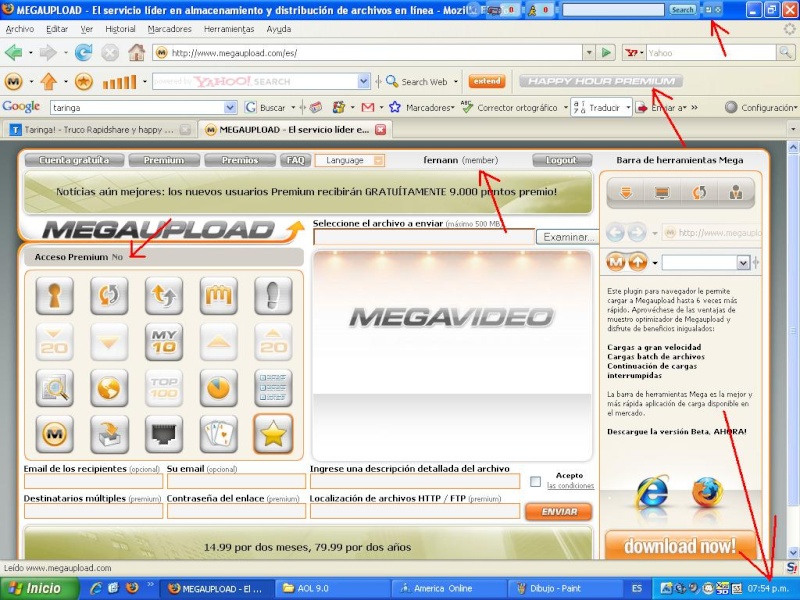Click the Inicio start button
The width and height of the screenshot is (800, 600).
(40, 588)
